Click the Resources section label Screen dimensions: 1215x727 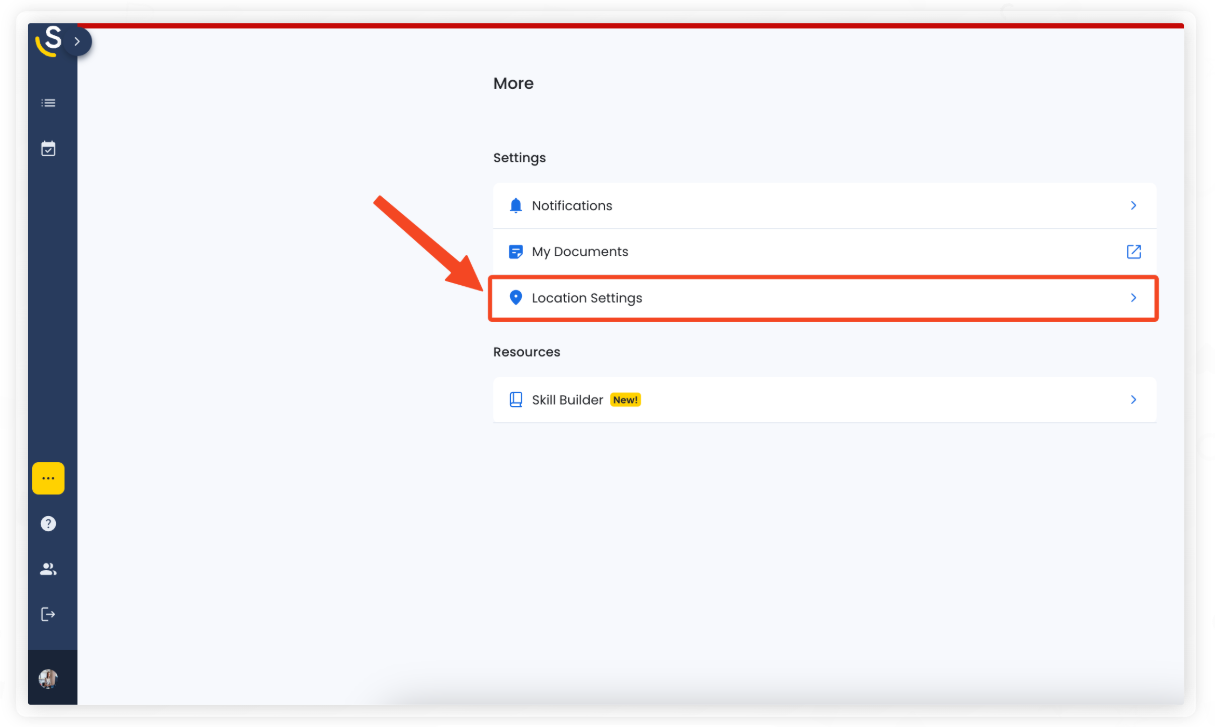click(526, 352)
